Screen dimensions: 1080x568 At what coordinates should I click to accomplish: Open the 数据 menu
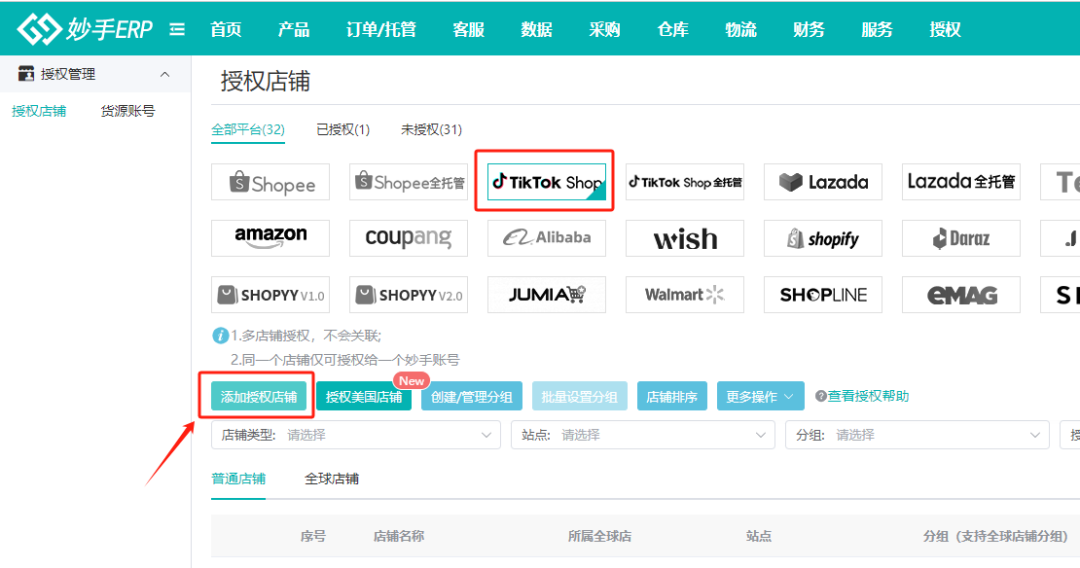point(537,30)
